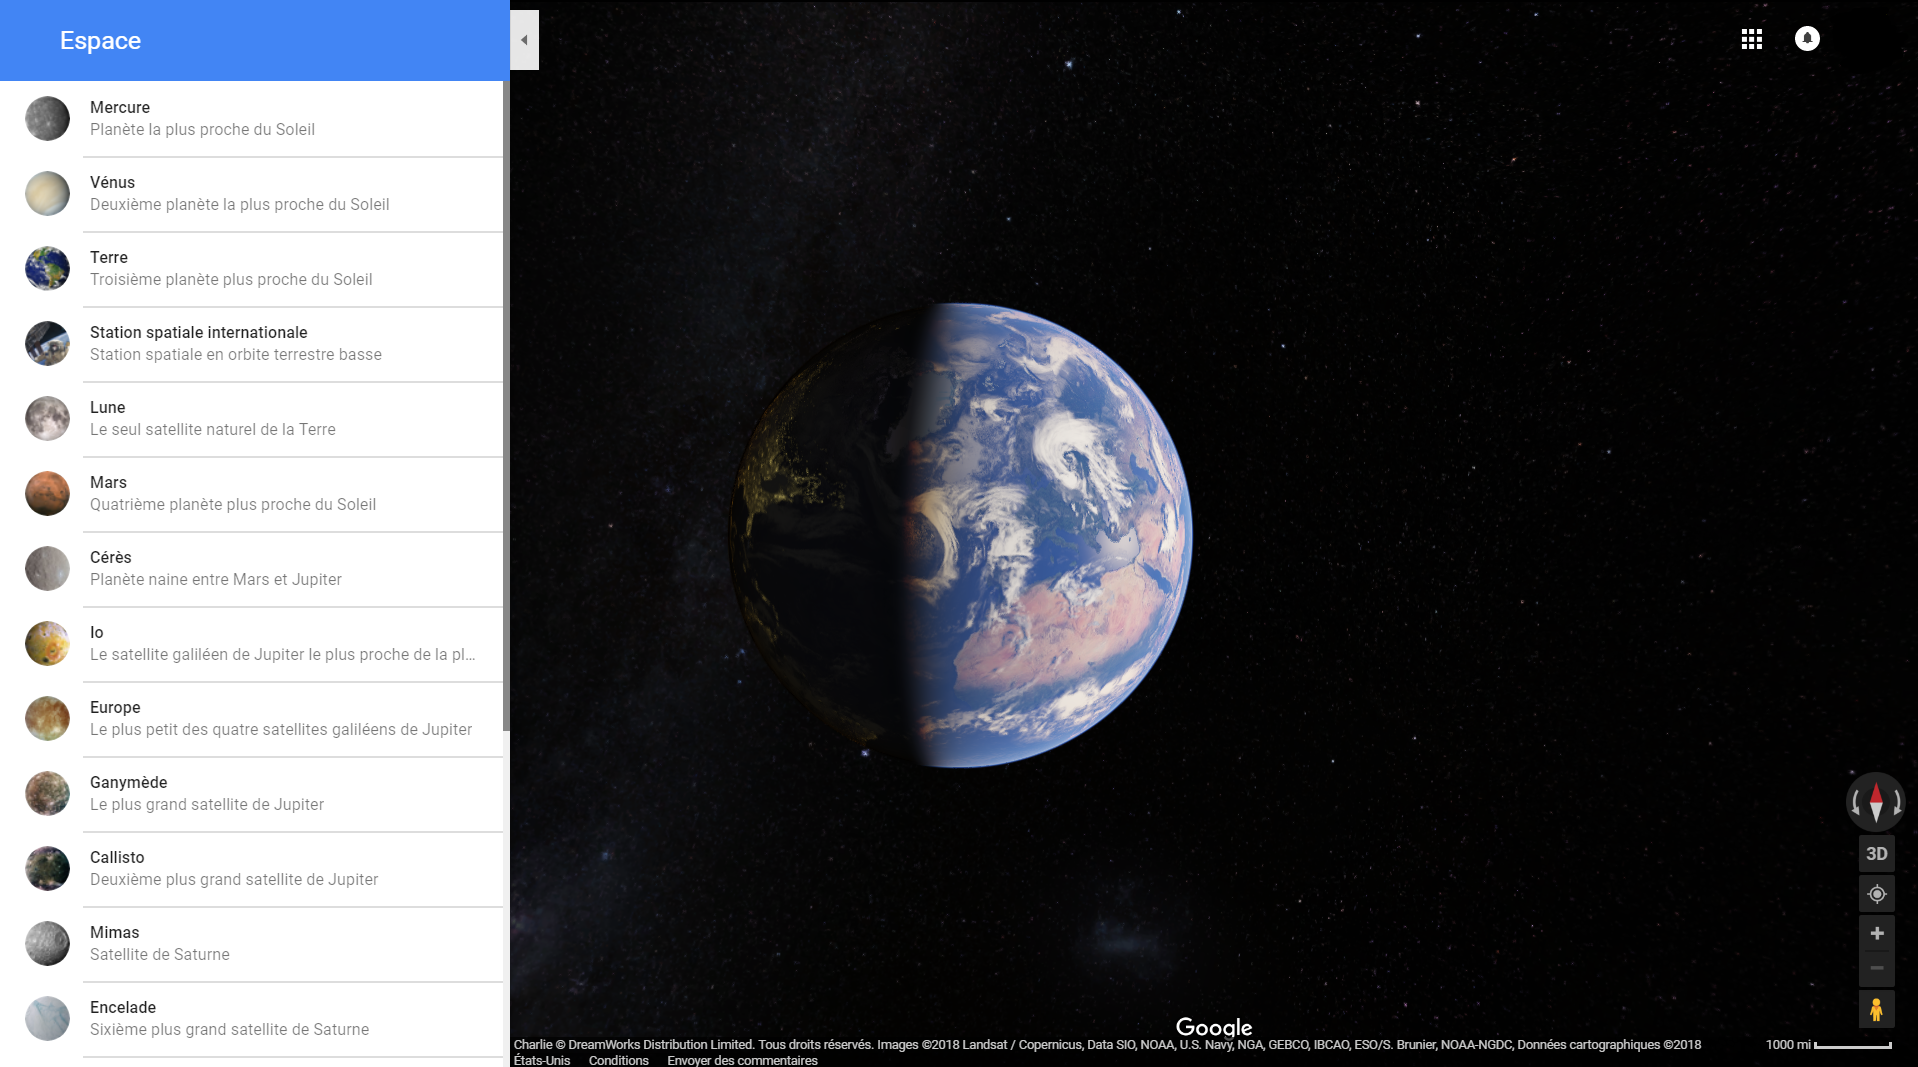Zoom in with the plus button

[1876, 934]
